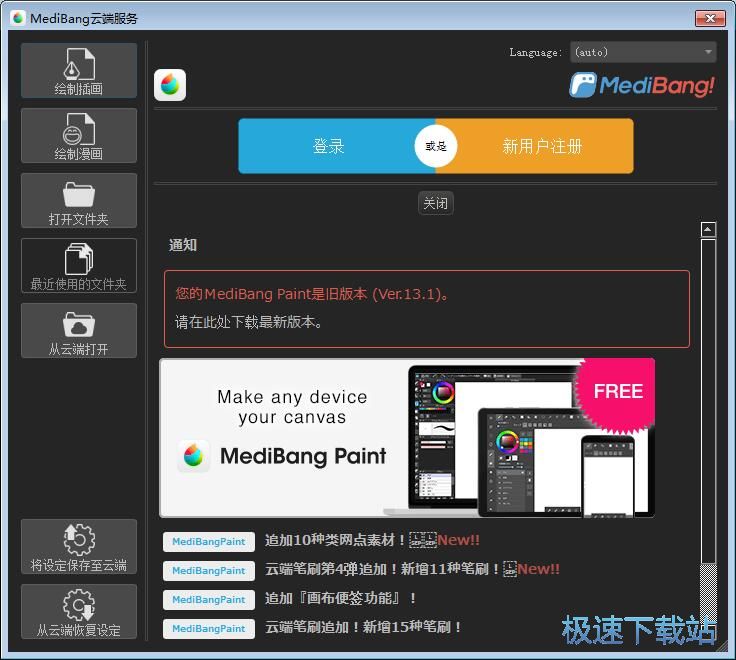Image resolution: width=736 pixels, height=660 pixels.
Task: Click MediBangPaint tag beside 追加10种类网点素材
Action: 209,542
